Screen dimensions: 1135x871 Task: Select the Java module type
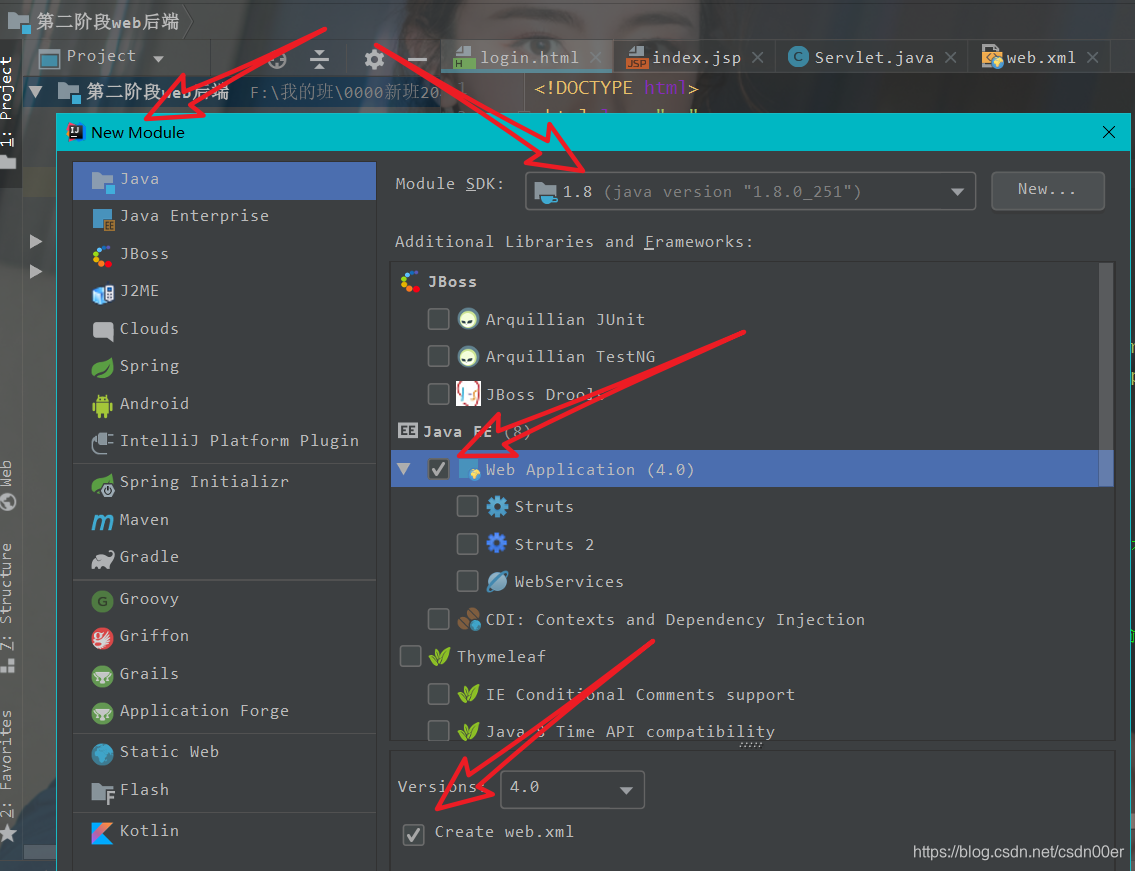click(x=224, y=180)
